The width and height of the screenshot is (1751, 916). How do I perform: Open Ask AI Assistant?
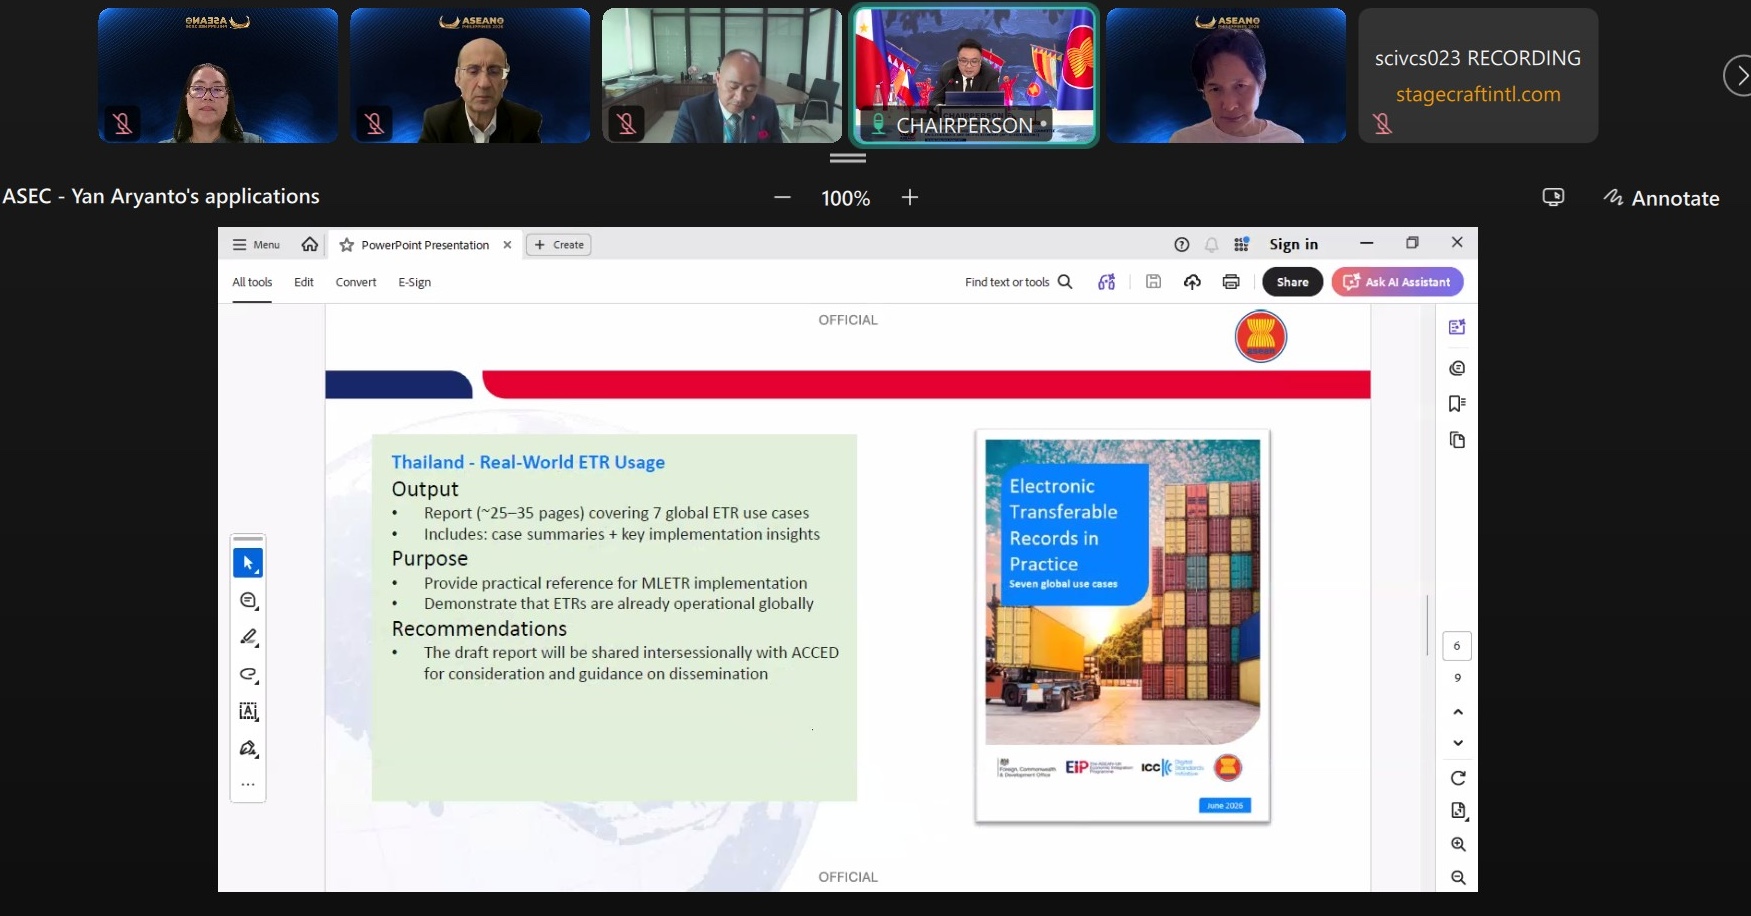click(1397, 282)
